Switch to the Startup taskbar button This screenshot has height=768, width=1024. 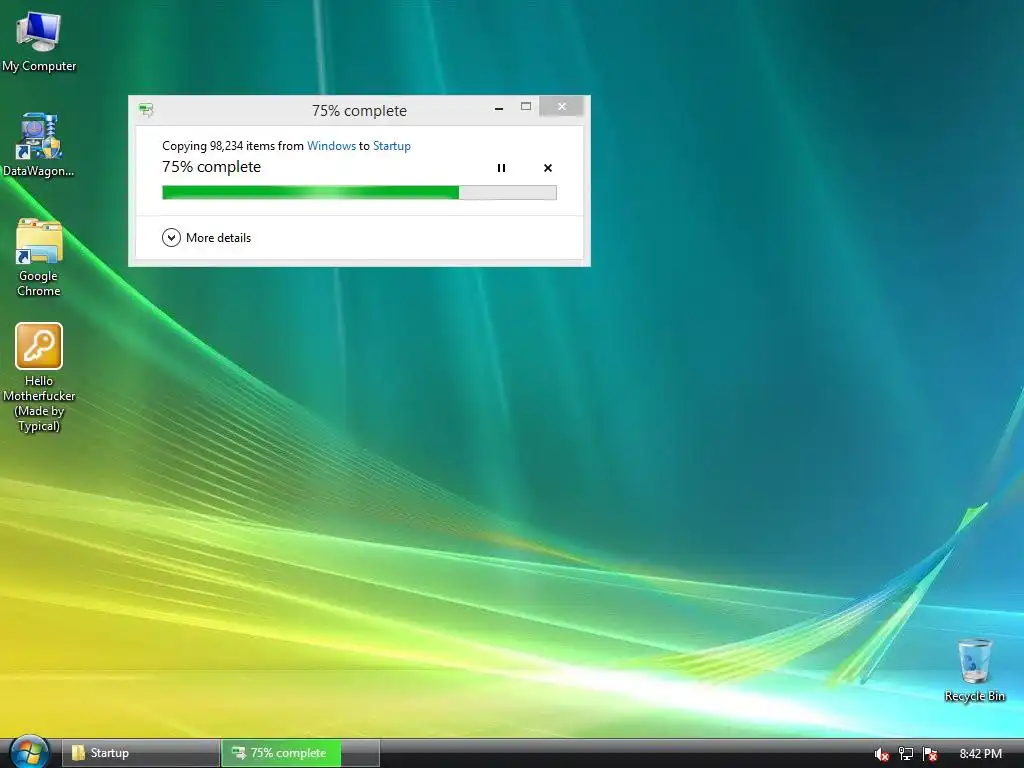141,753
